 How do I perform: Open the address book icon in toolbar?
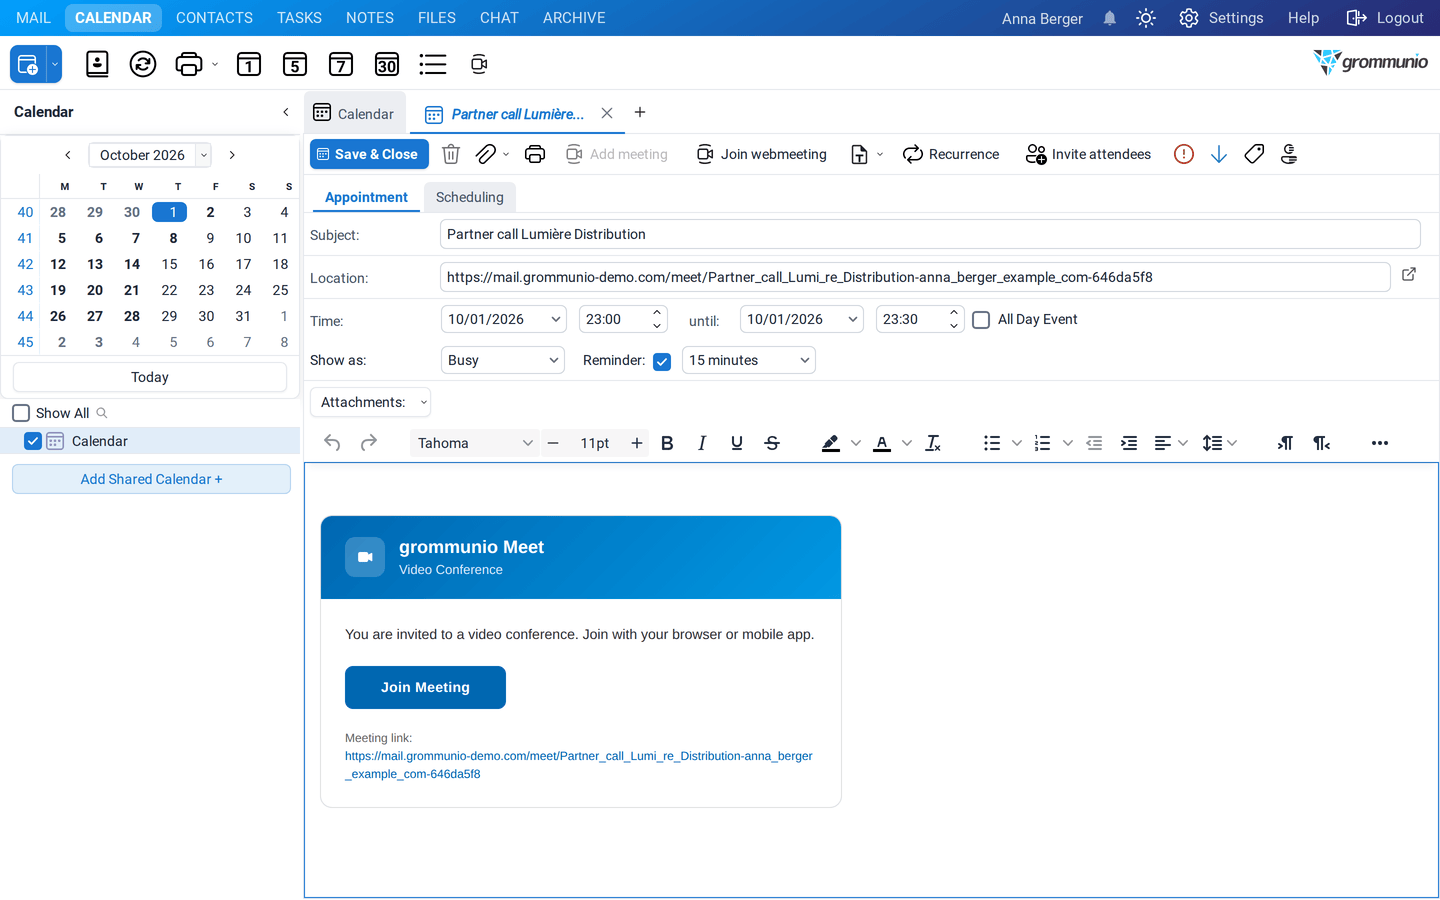click(x=97, y=64)
